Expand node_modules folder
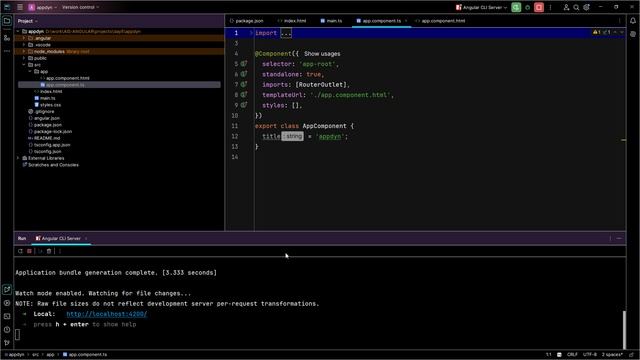Screen dimensions: 640x360 24,51
